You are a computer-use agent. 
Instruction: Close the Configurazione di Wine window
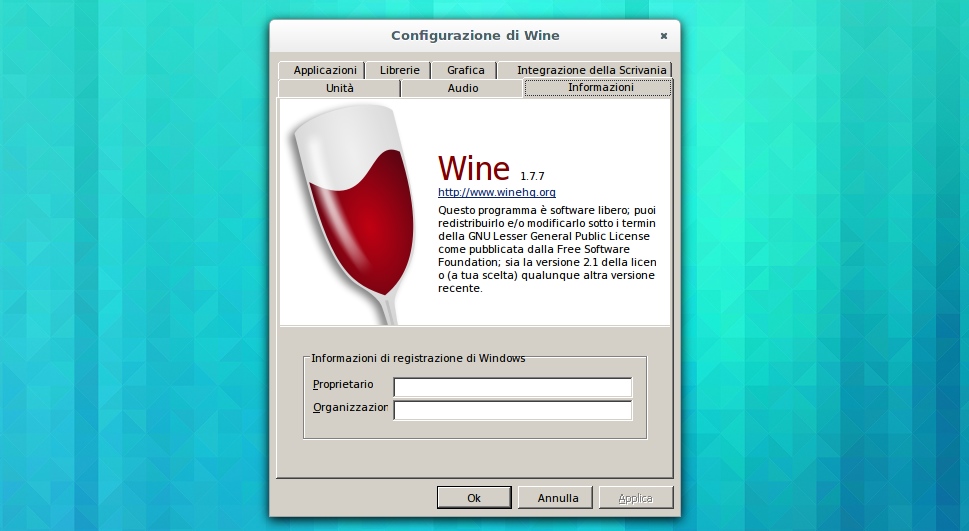coord(664,36)
